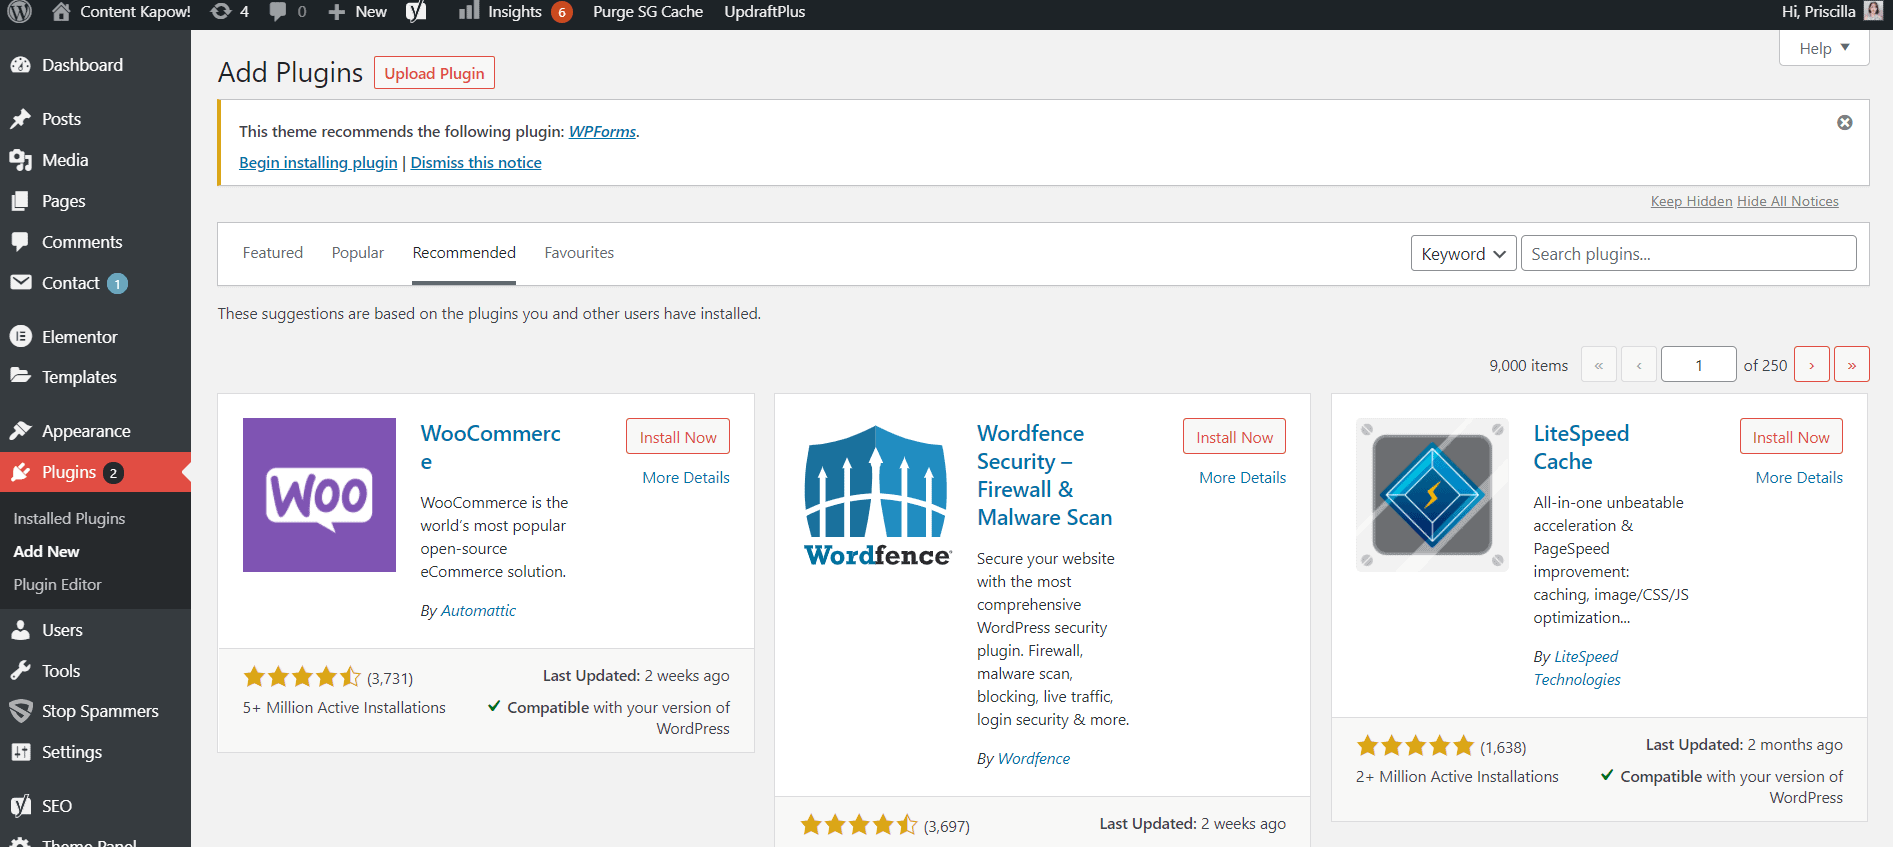This screenshot has height=847, width=1893.
Task: Dismiss the WPForms notice with X icon
Action: (x=1845, y=122)
